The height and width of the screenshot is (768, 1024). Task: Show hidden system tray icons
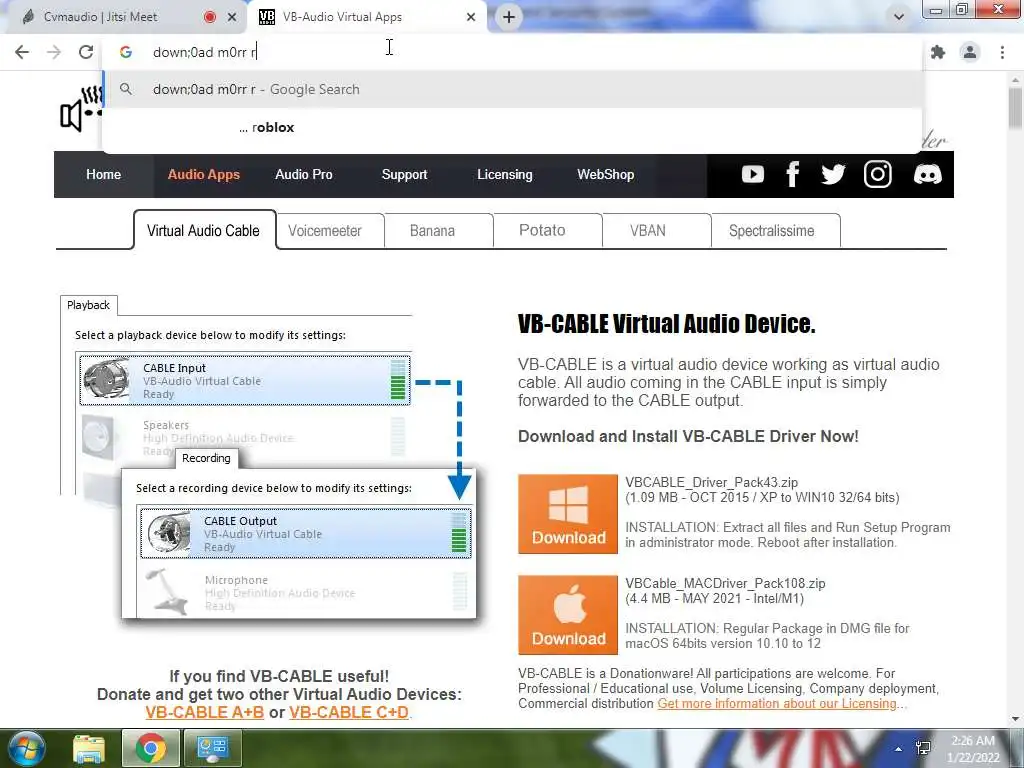point(899,749)
